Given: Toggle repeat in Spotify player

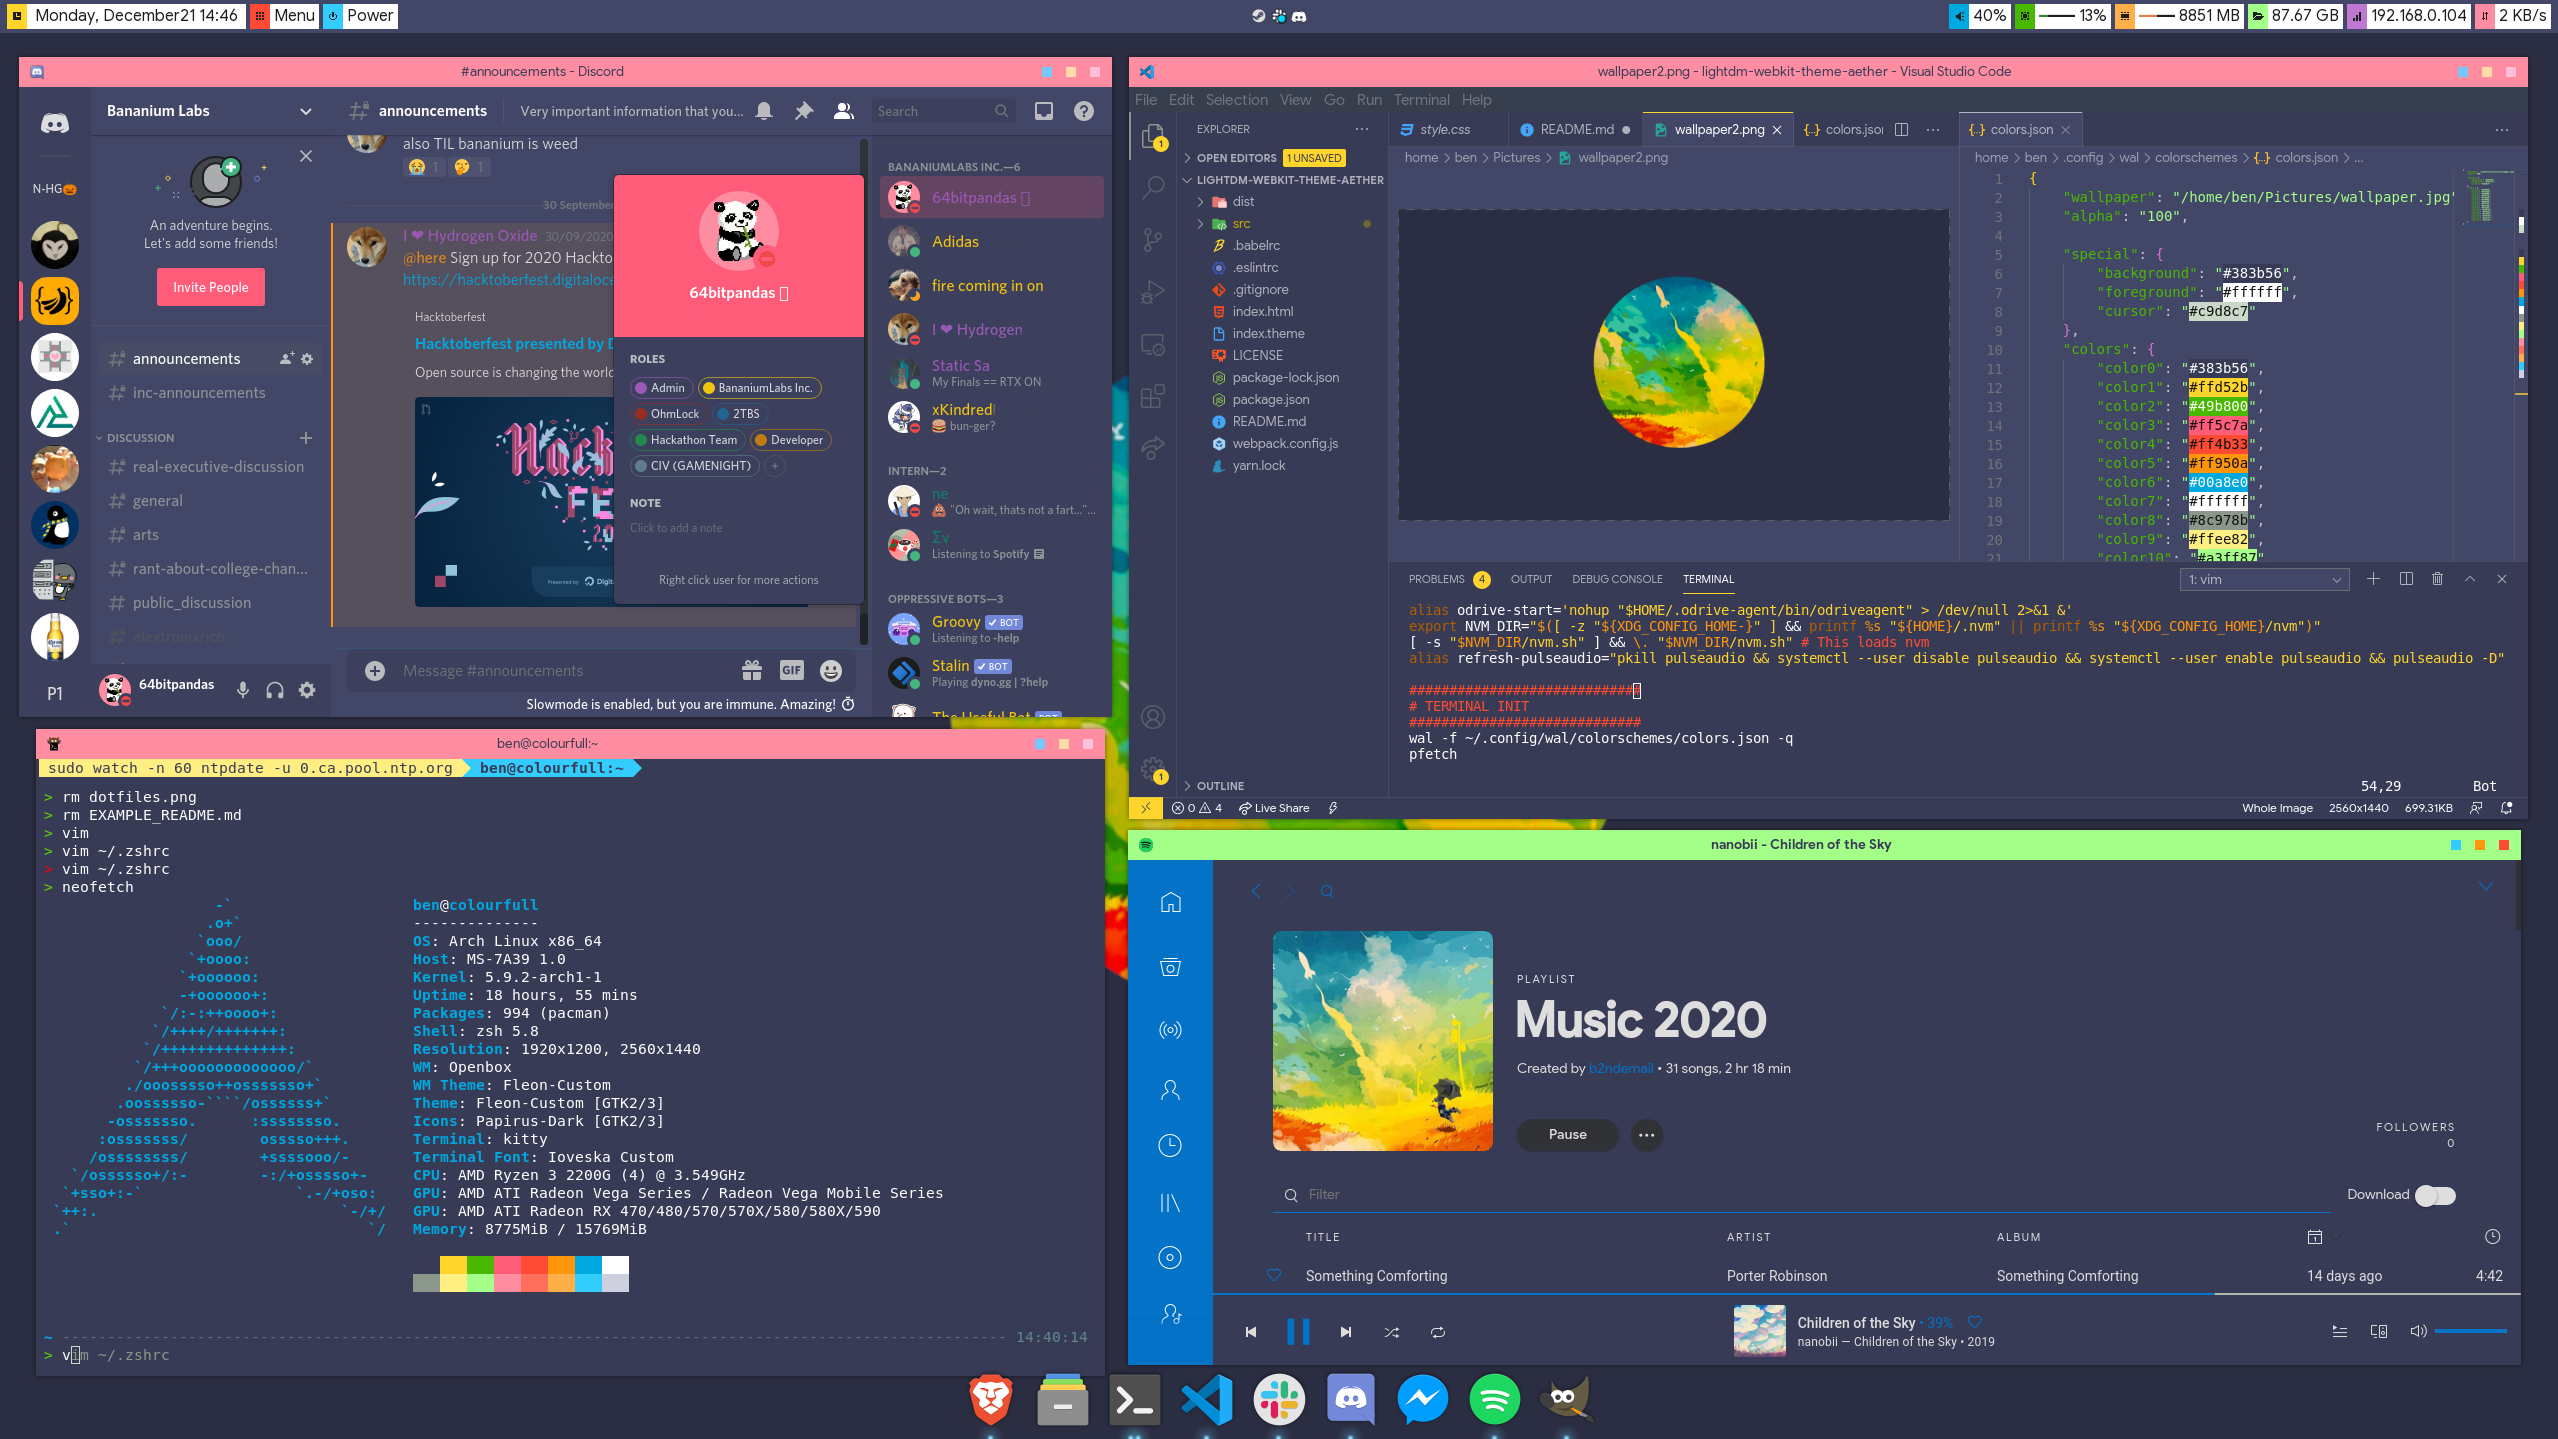Looking at the screenshot, I should pos(1437,1332).
